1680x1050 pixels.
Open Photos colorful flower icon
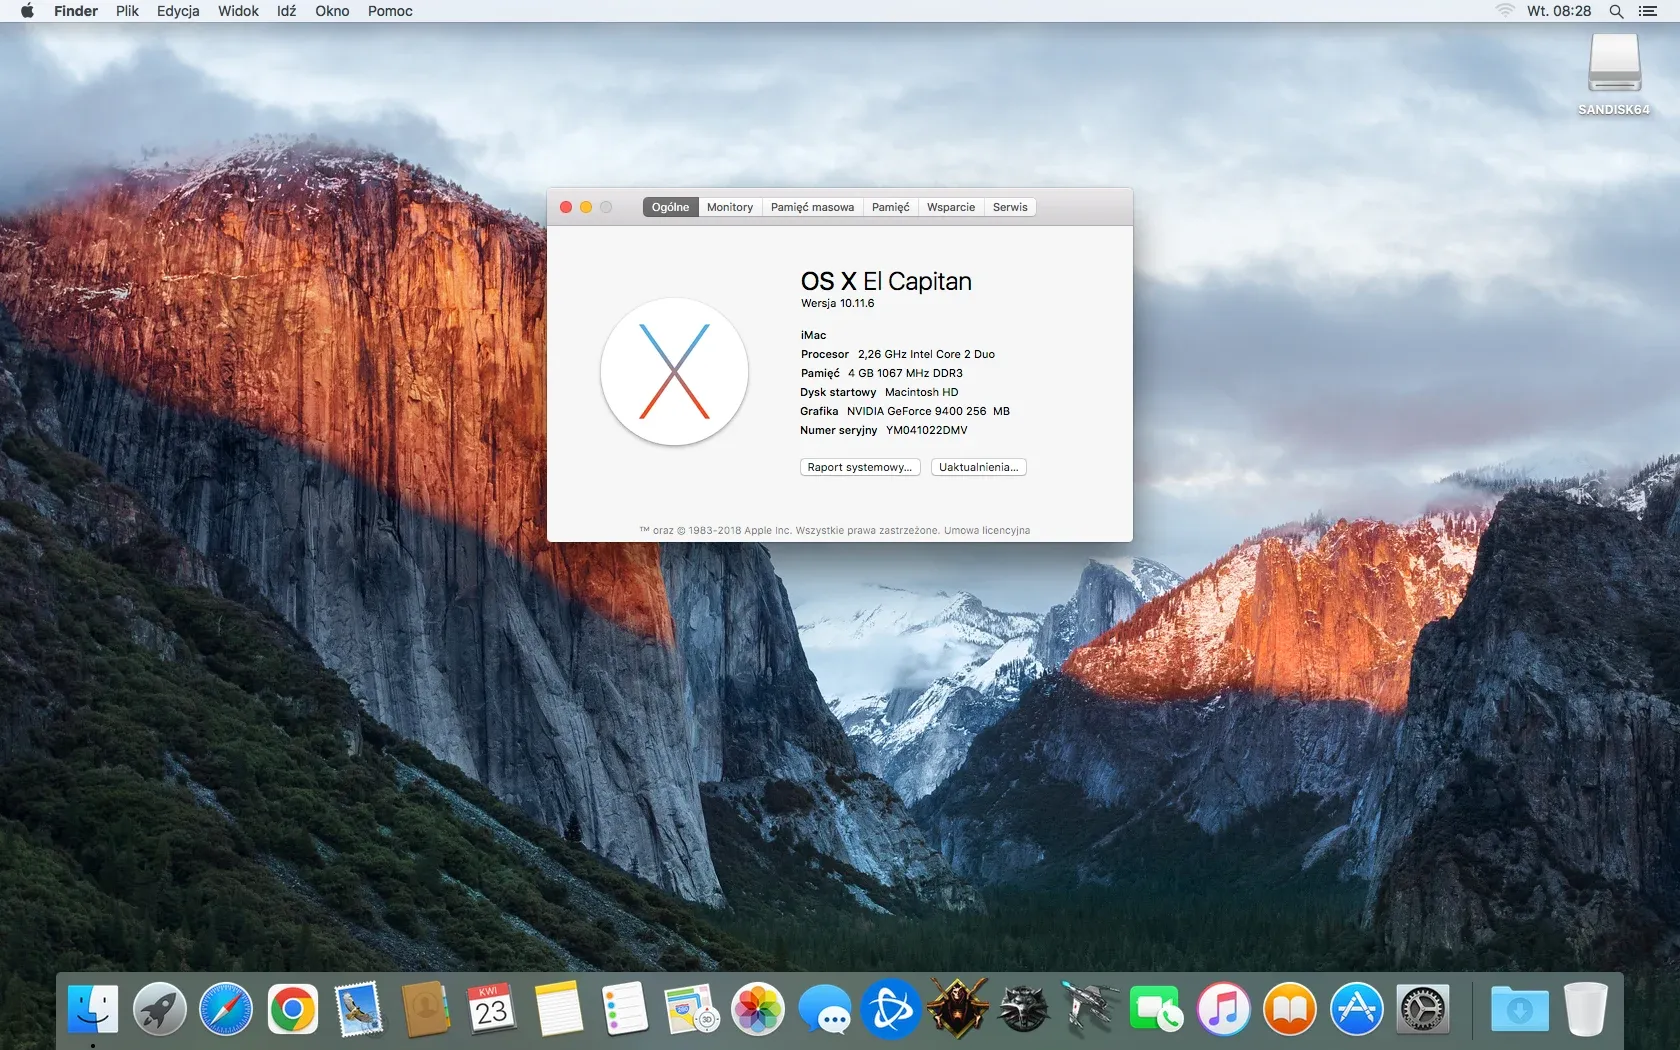click(x=758, y=1009)
